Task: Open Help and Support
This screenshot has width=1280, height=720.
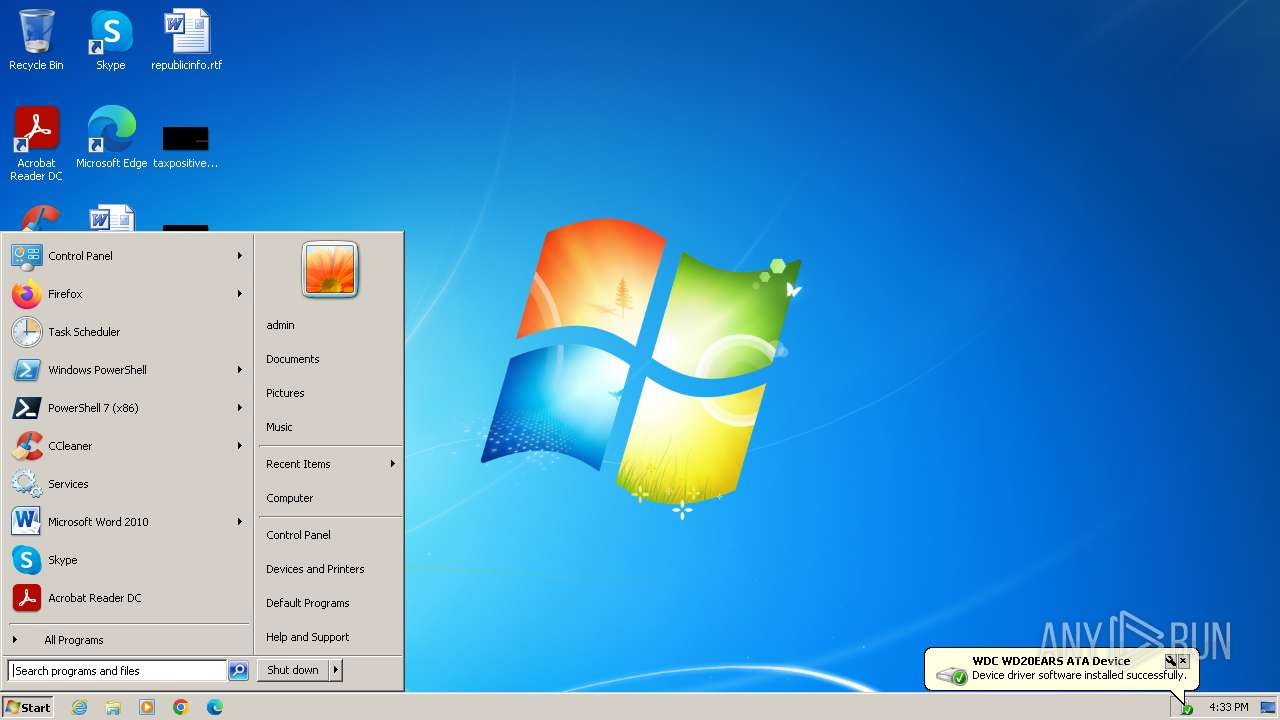Action: [x=330, y=637]
